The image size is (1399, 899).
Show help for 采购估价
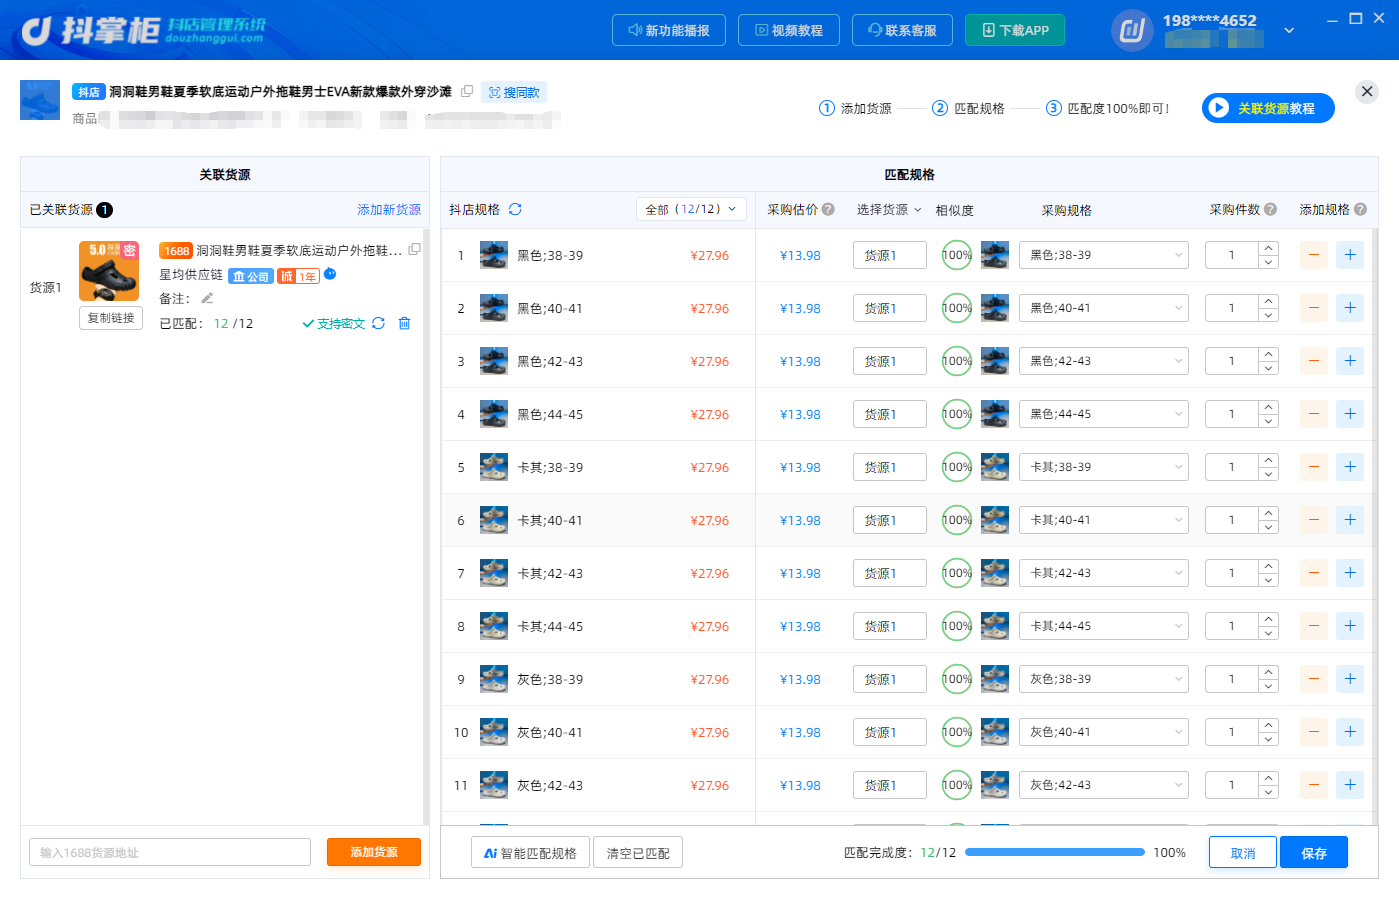pos(828,209)
